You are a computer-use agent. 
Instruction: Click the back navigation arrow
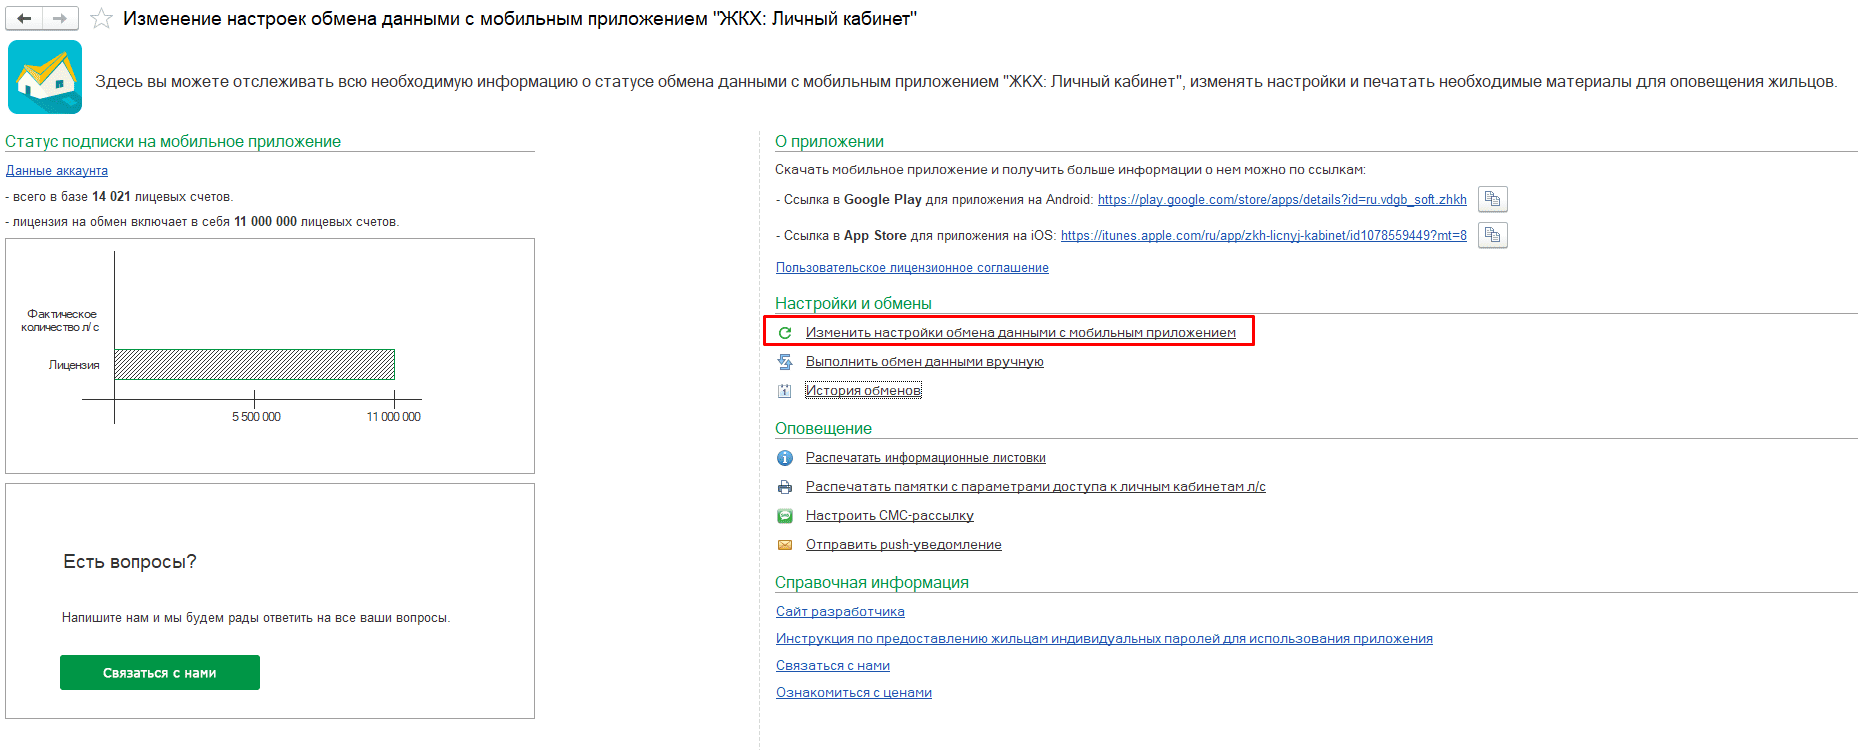[24, 18]
